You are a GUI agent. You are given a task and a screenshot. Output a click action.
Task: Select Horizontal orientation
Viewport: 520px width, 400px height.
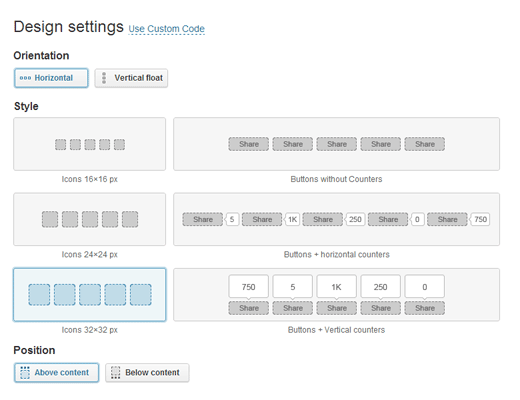click(x=51, y=78)
